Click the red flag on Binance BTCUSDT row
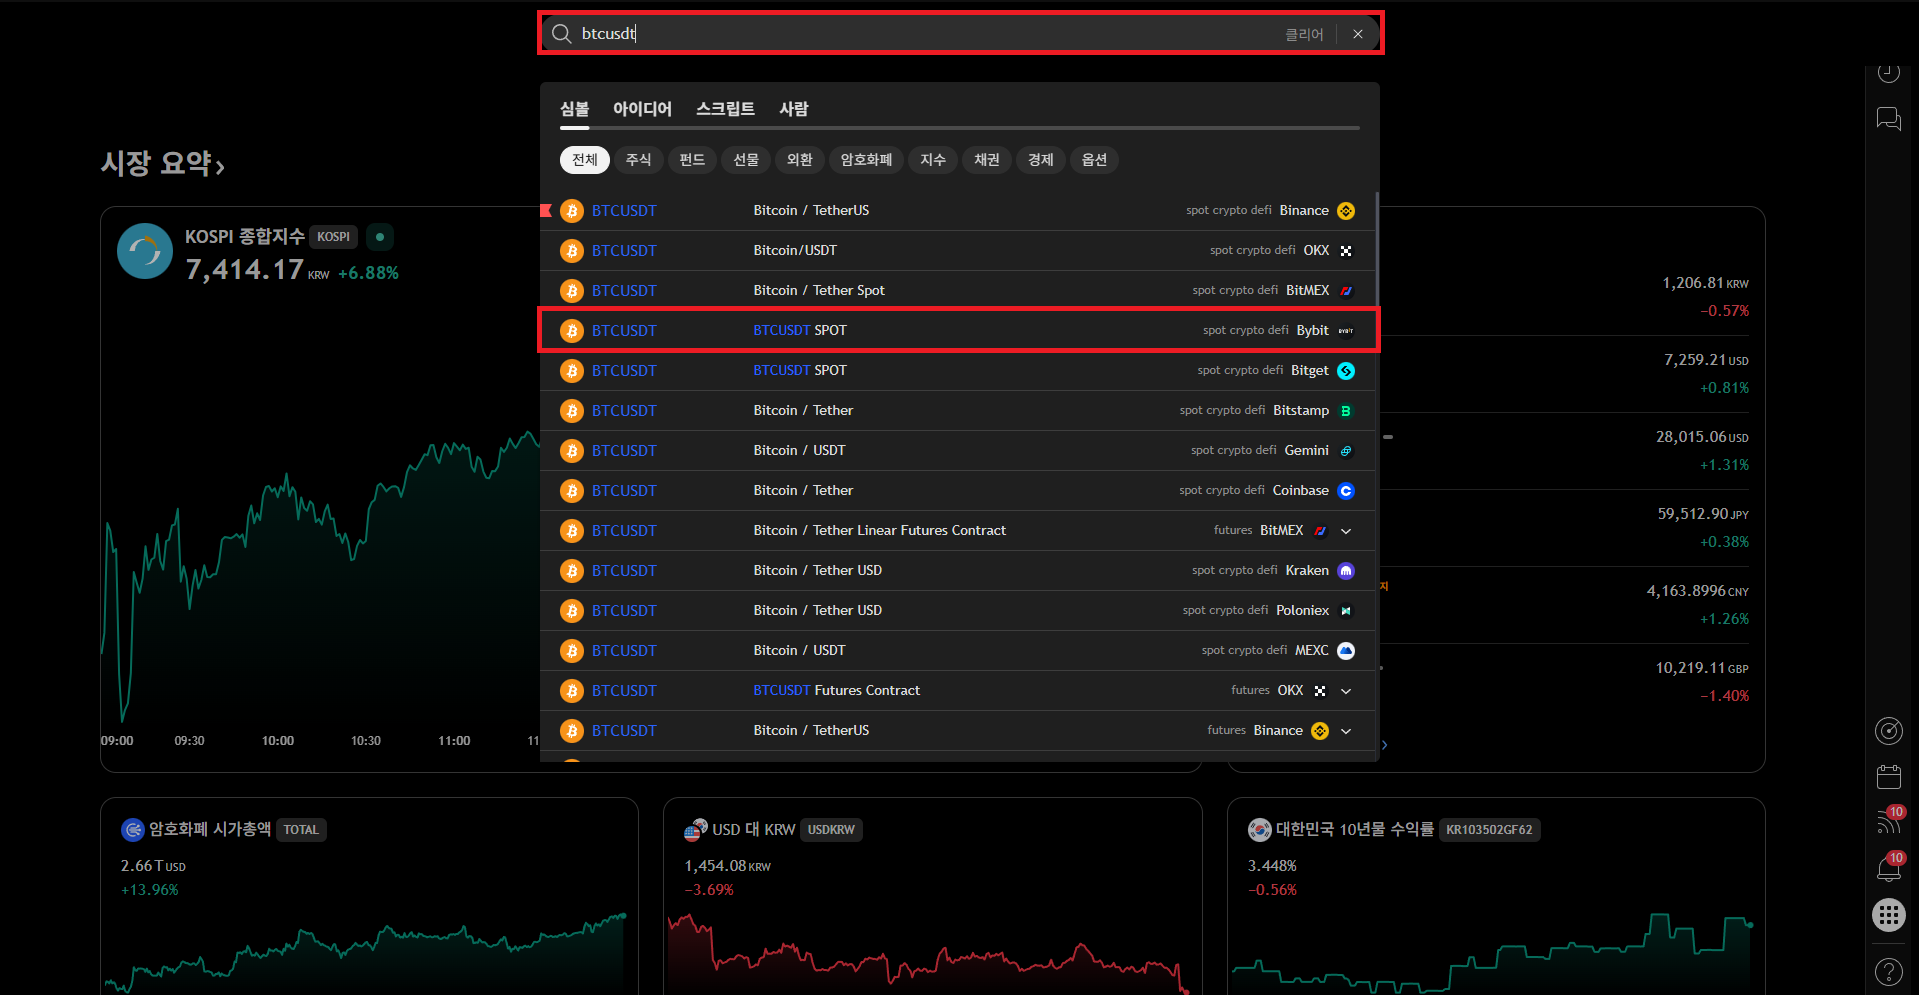The height and width of the screenshot is (995, 1919). click(546, 210)
